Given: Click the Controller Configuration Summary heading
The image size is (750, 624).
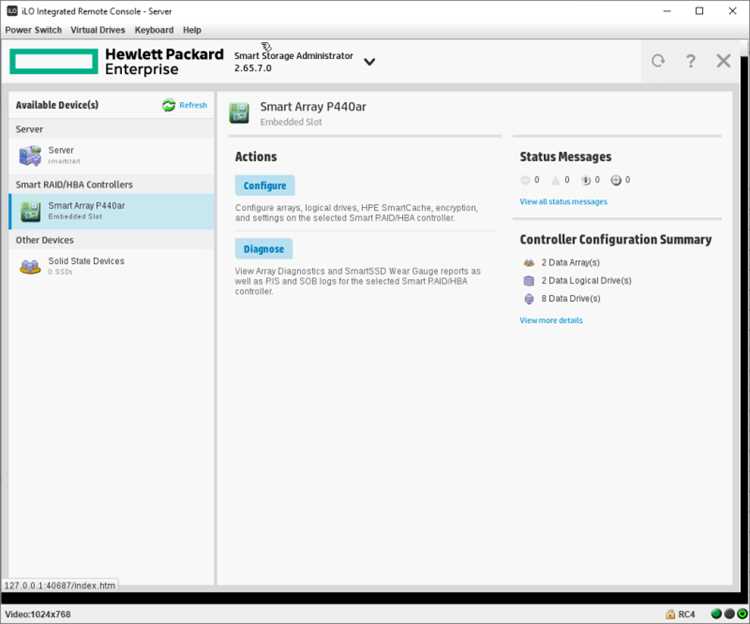Looking at the screenshot, I should (x=616, y=239).
